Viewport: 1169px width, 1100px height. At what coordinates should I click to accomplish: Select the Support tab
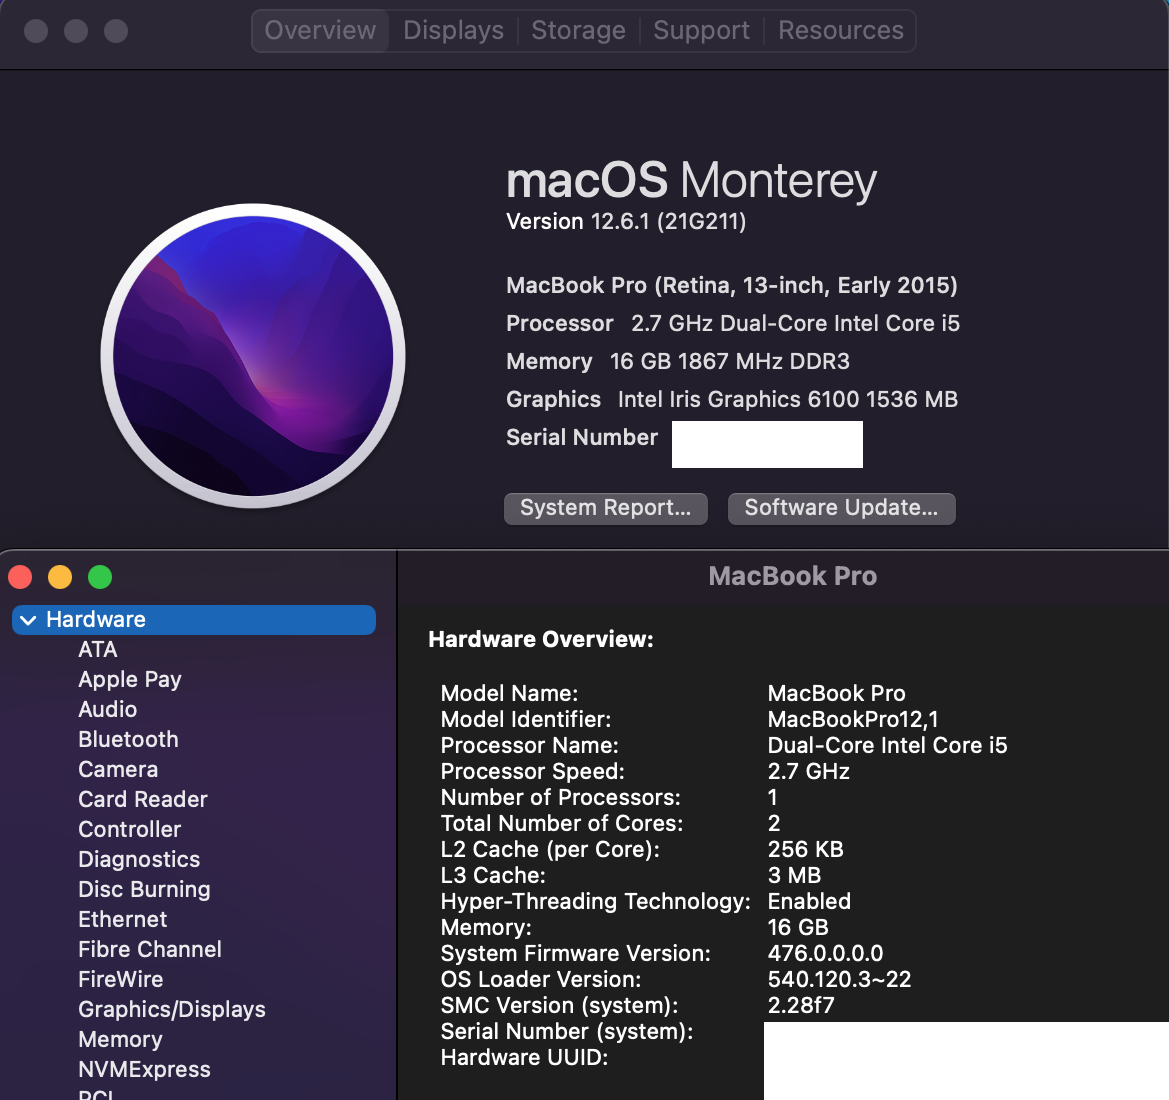pos(701,31)
